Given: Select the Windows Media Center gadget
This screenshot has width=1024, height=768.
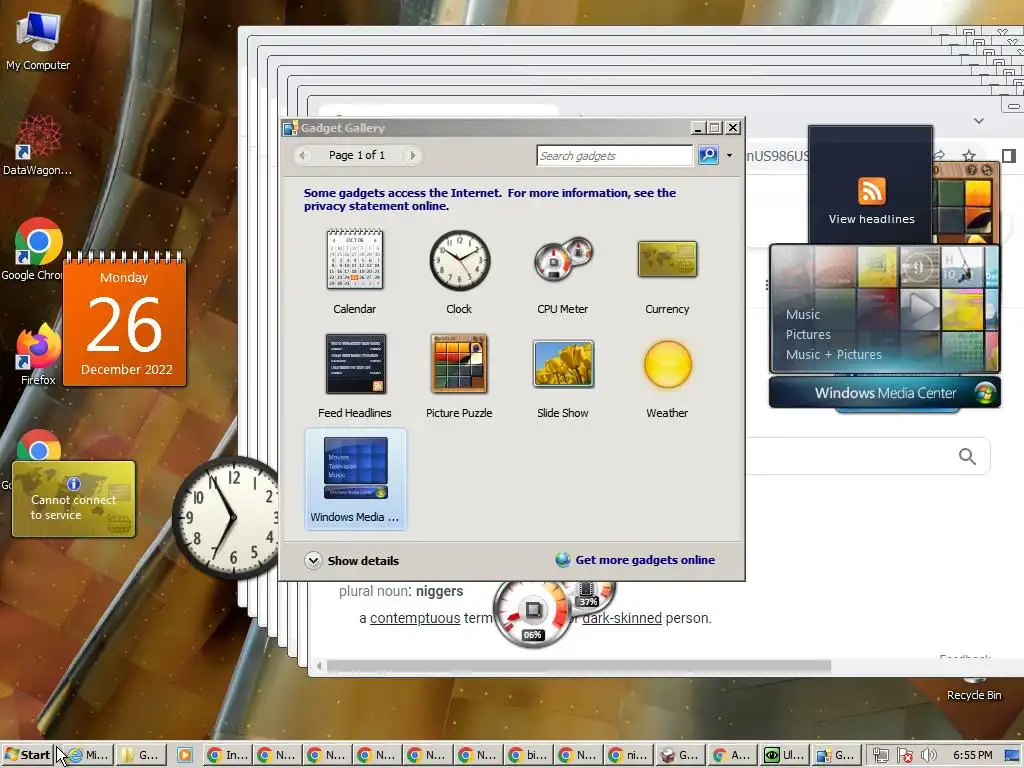Looking at the screenshot, I should click(x=355, y=479).
